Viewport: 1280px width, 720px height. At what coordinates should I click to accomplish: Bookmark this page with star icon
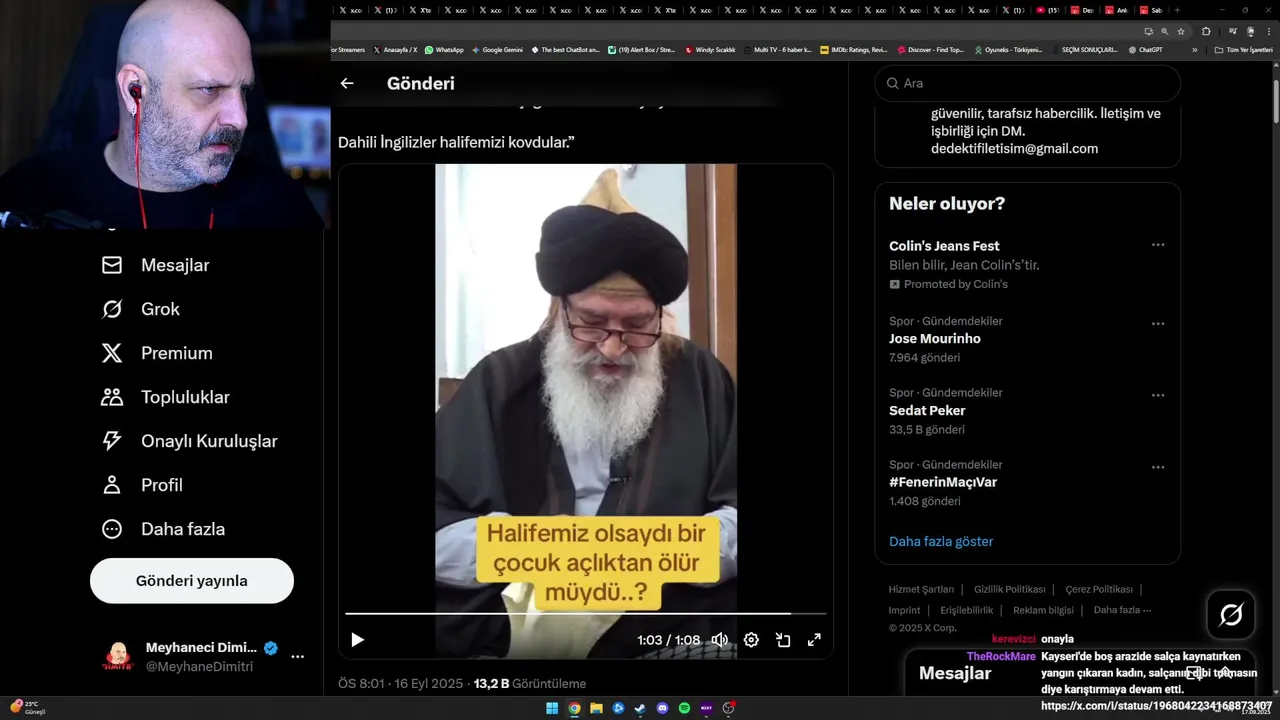(x=1181, y=31)
